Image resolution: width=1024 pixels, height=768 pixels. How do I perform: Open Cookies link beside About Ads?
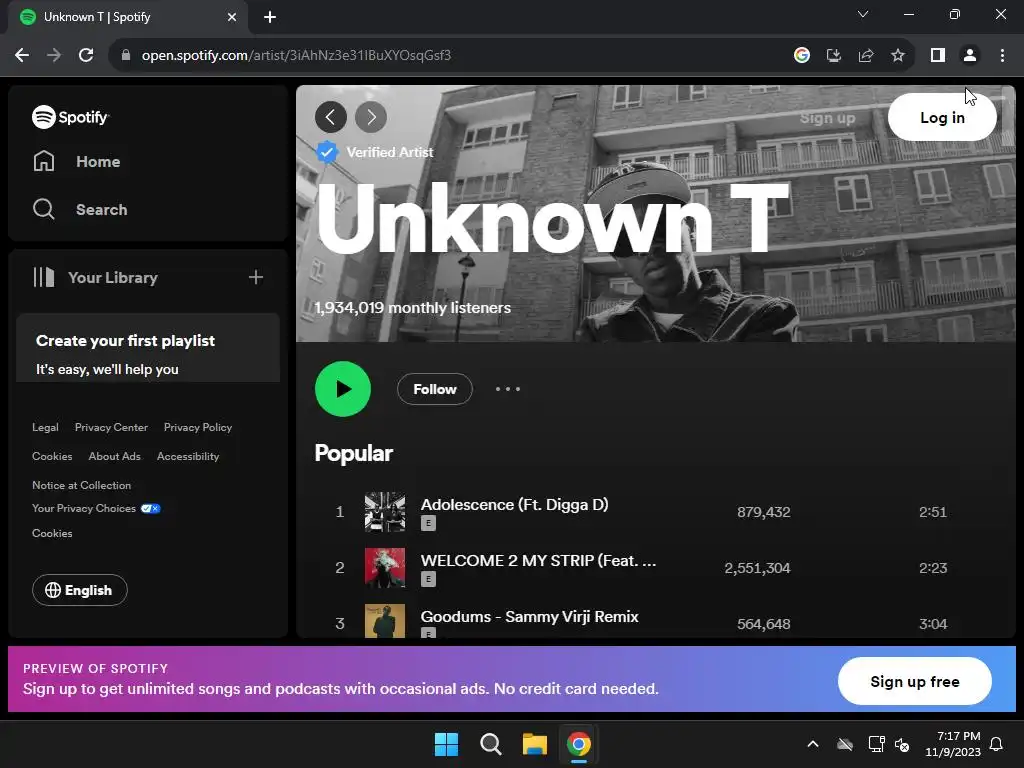(x=52, y=456)
